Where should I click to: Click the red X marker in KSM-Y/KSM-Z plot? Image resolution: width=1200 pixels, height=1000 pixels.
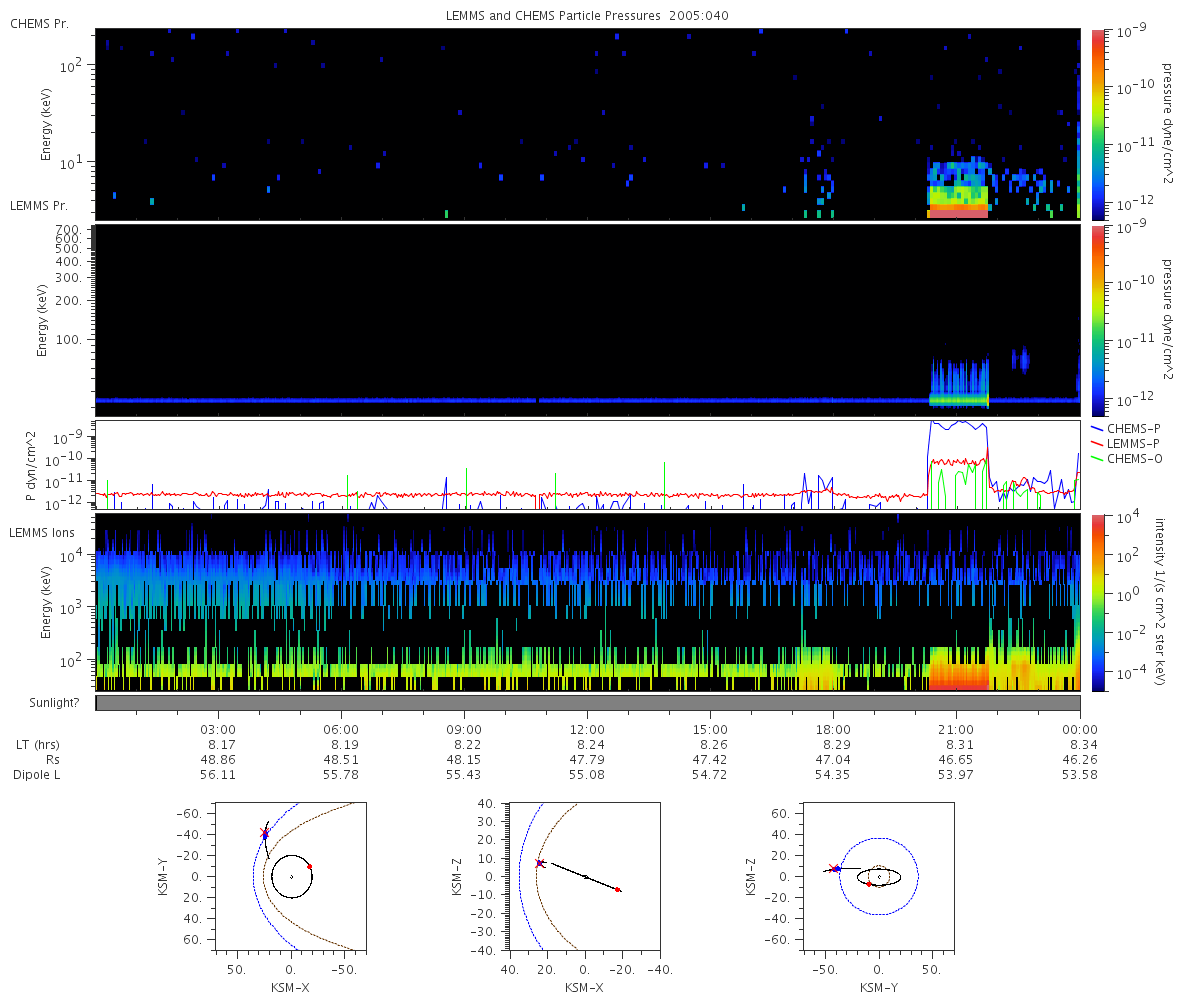pyautogui.click(x=832, y=868)
